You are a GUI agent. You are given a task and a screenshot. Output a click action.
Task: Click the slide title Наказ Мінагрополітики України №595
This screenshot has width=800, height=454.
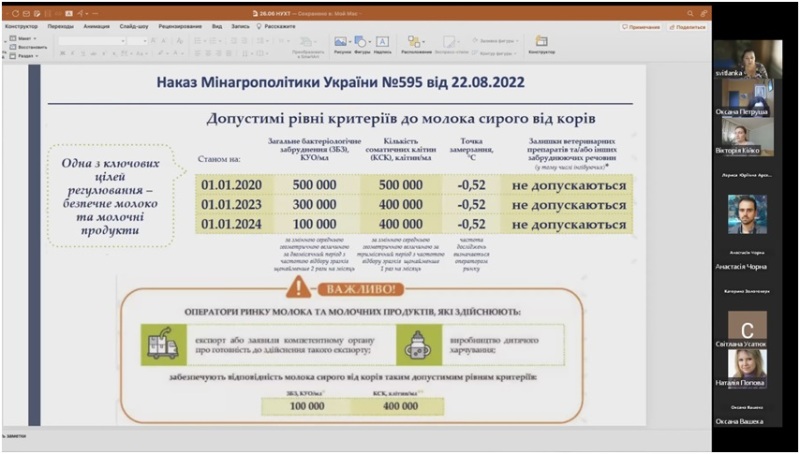click(340, 83)
